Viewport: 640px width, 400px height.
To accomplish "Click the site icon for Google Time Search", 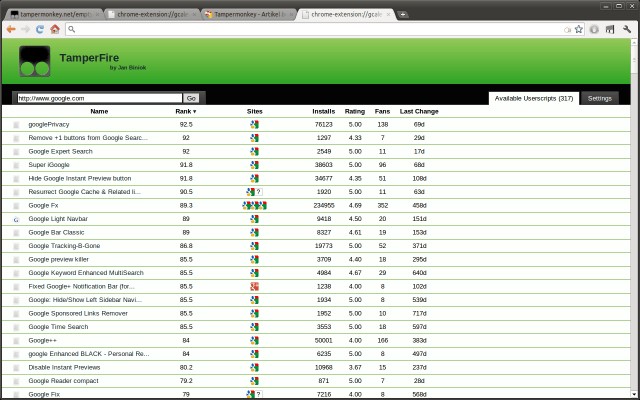I will click(x=254, y=327).
